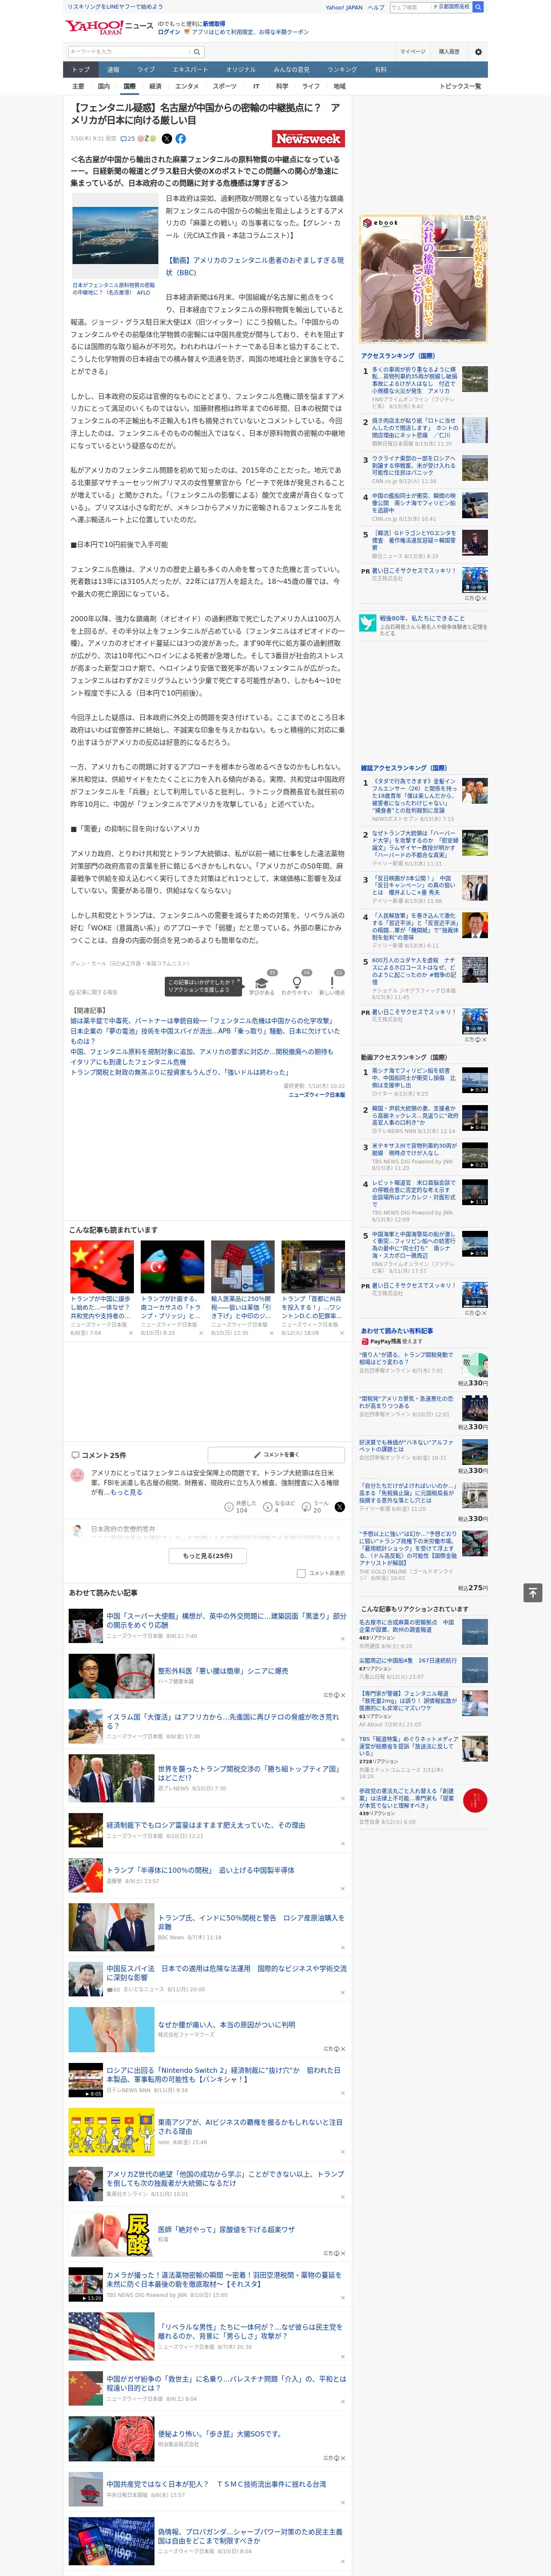Screen dimensions: 551x2576
Task: Open the 速報 navigation tab
Action: coord(113,70)
